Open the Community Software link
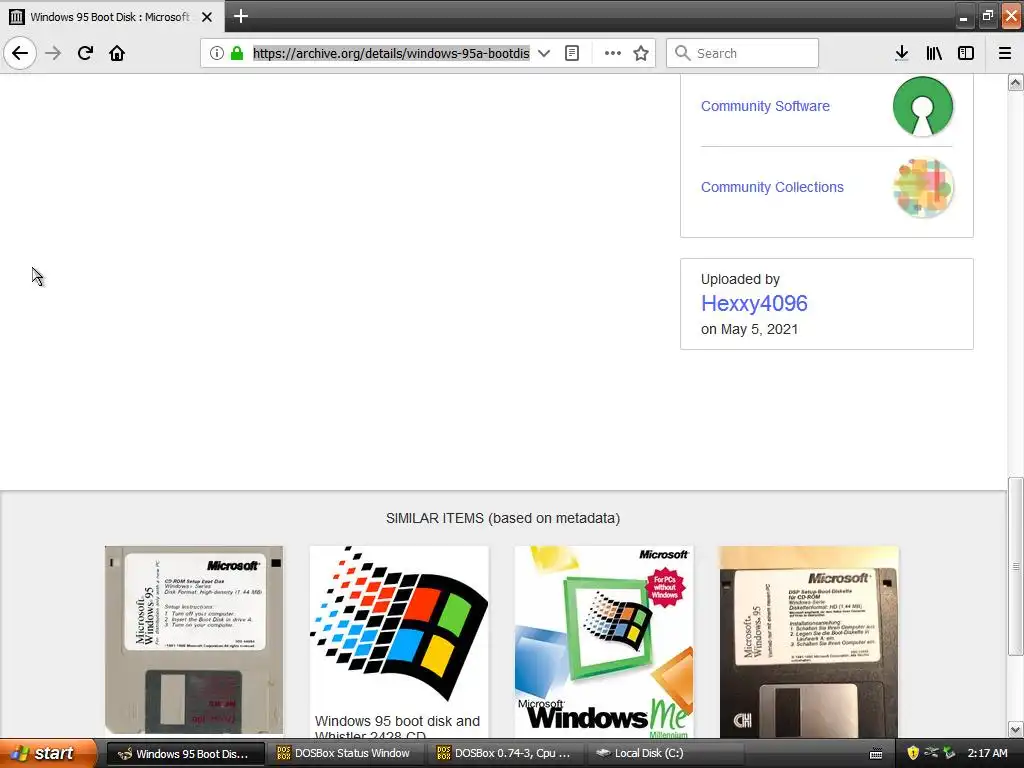The width and height of the screenshot is (1024, 768). pos(765,106)
